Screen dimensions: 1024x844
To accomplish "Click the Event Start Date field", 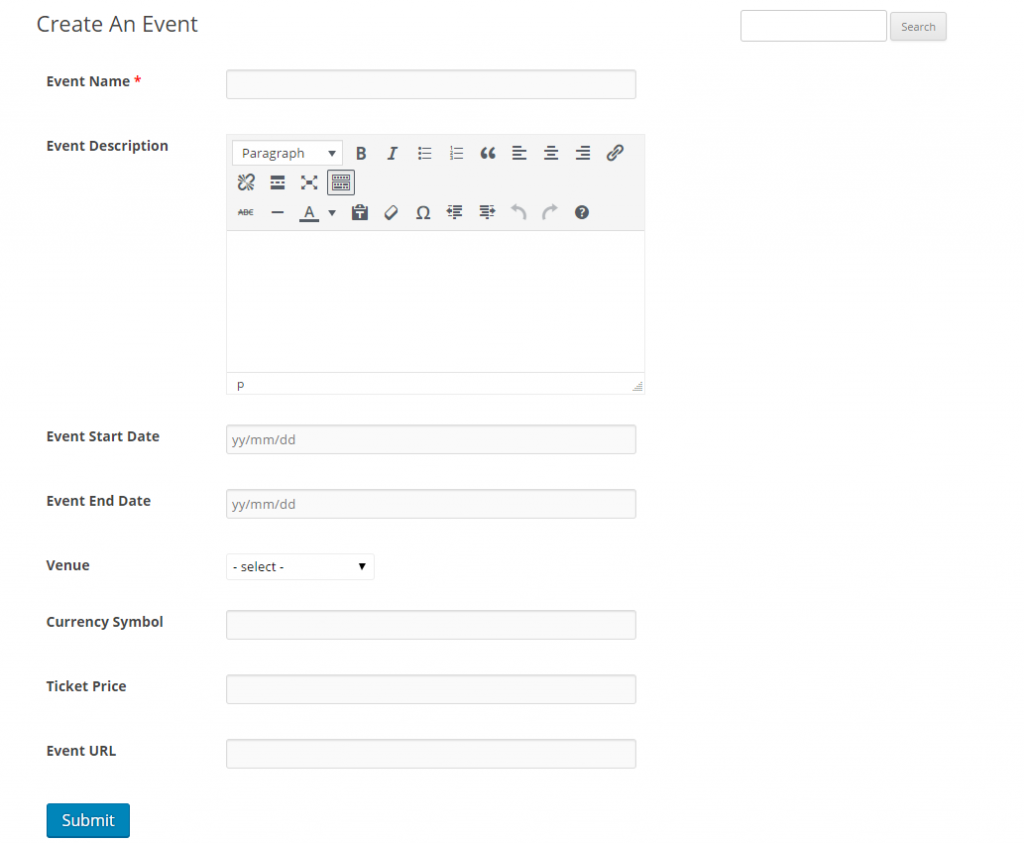I will 430,439.
